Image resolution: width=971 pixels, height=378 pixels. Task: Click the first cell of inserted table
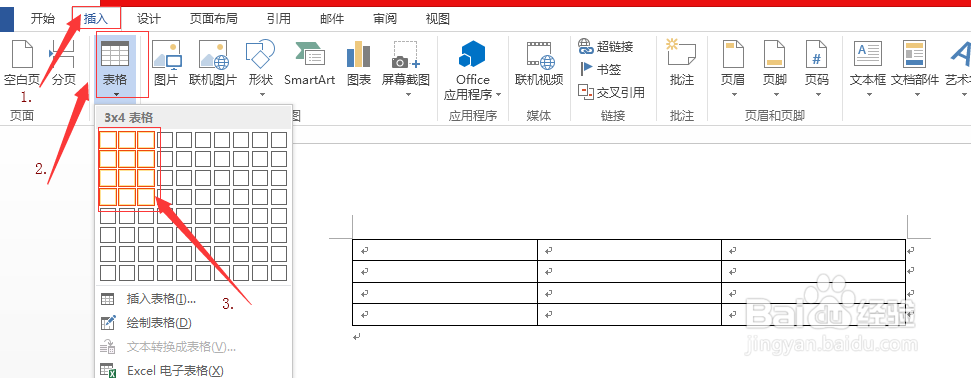[445, 250]
